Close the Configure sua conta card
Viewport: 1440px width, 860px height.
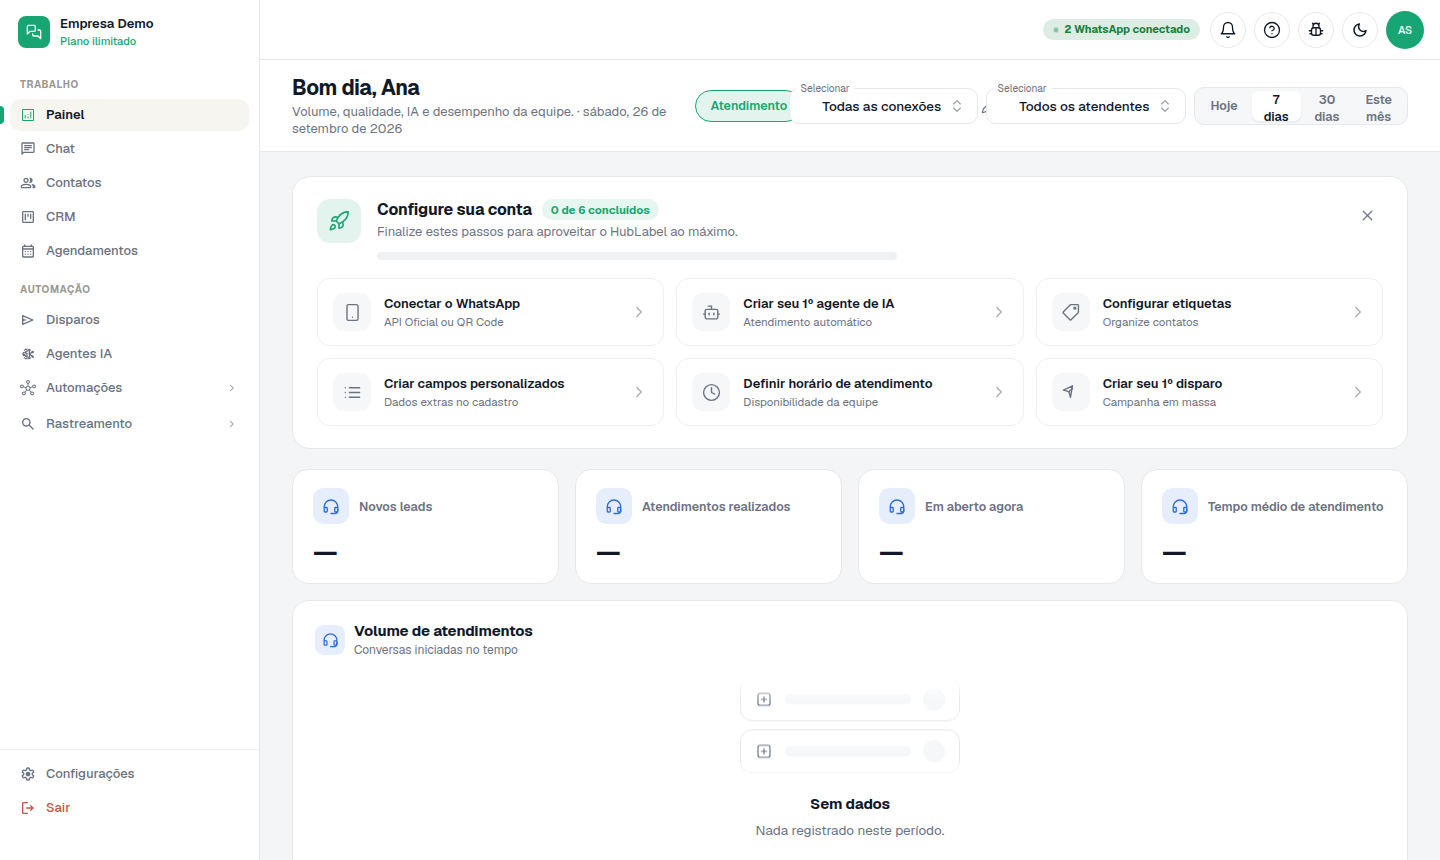1367,216
